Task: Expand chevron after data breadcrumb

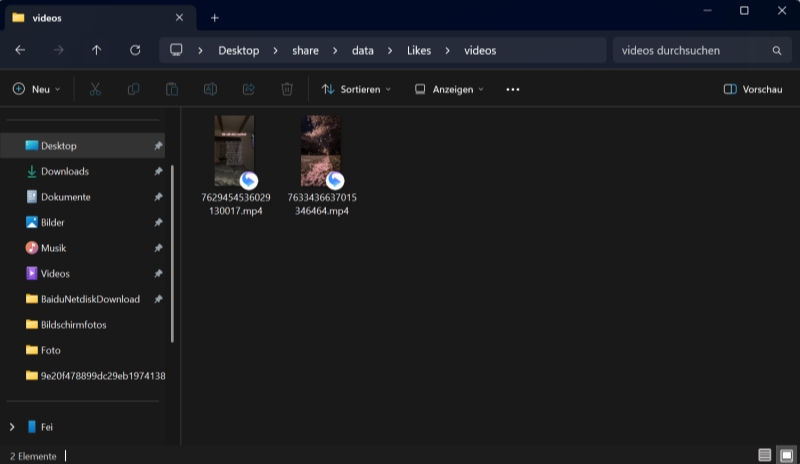Action: 390,51
